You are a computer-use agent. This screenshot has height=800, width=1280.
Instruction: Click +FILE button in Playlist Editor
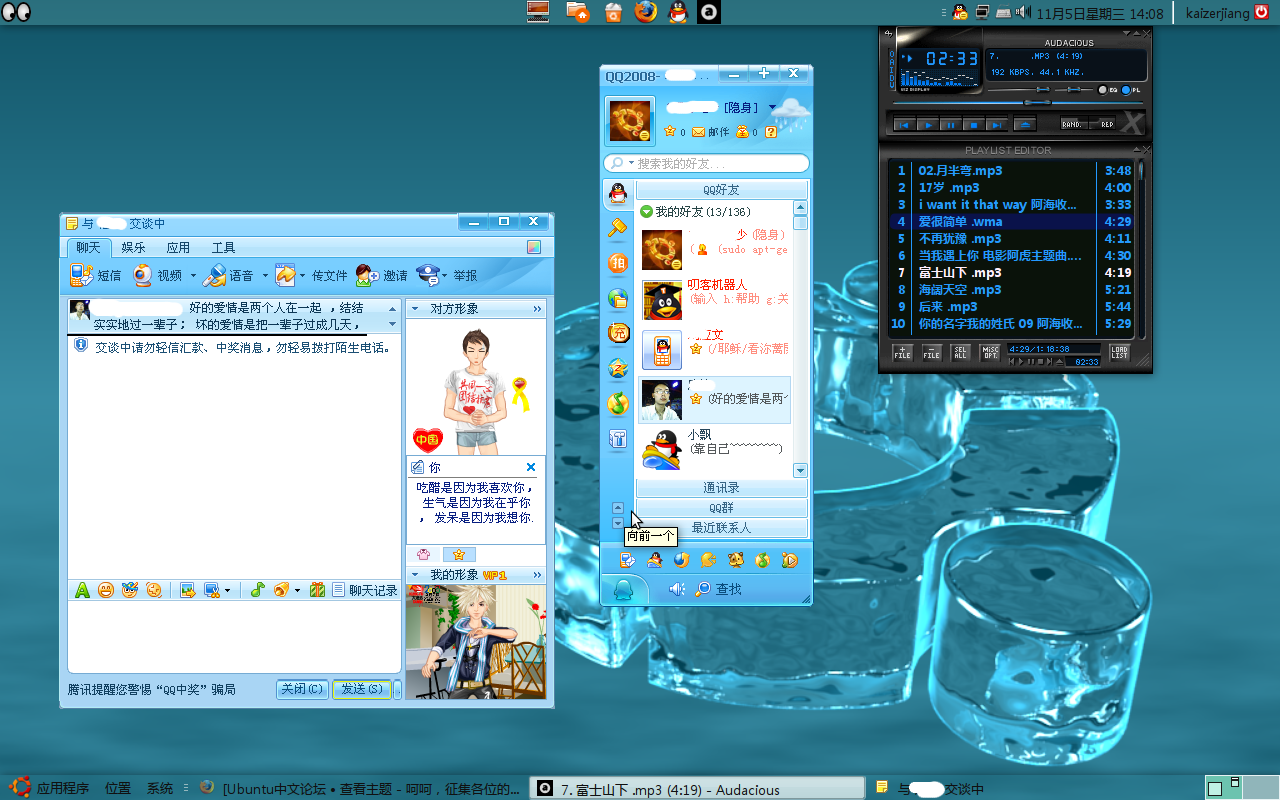[903, 352]
